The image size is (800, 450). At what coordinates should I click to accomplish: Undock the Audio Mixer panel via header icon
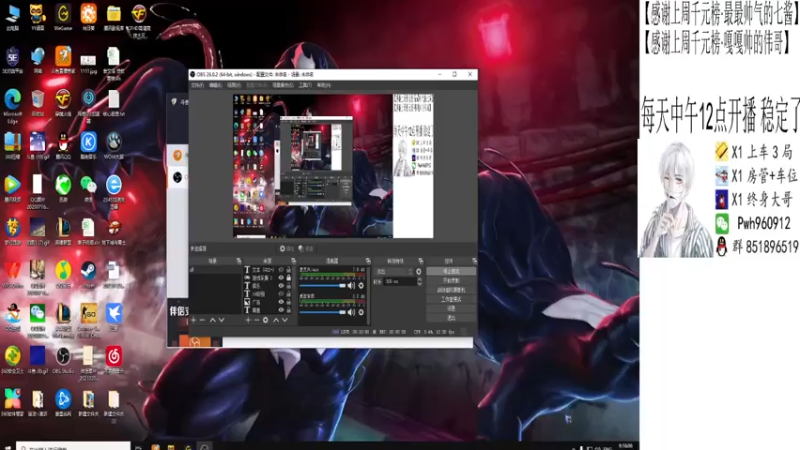coord(368,261)
